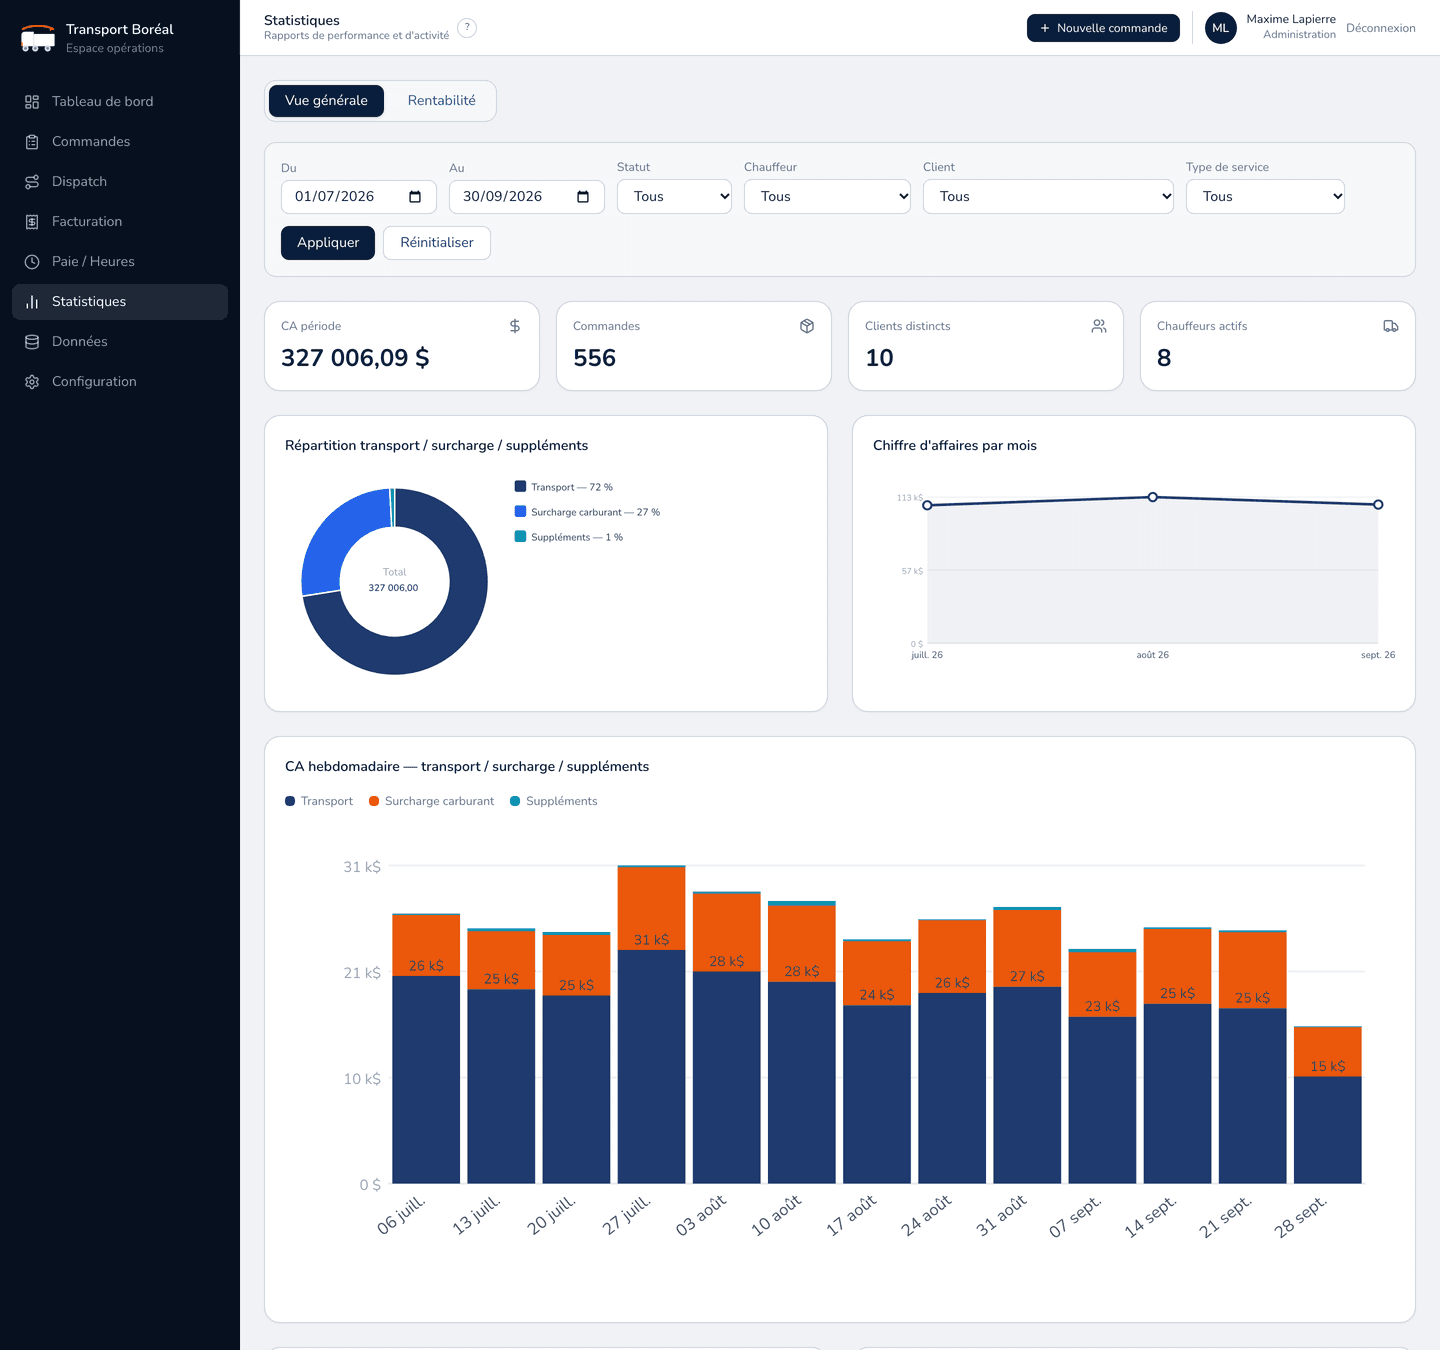Click the Paie / Heures clock icon
This screenshot has width=1440, height=1350.
tap(32, 262)
